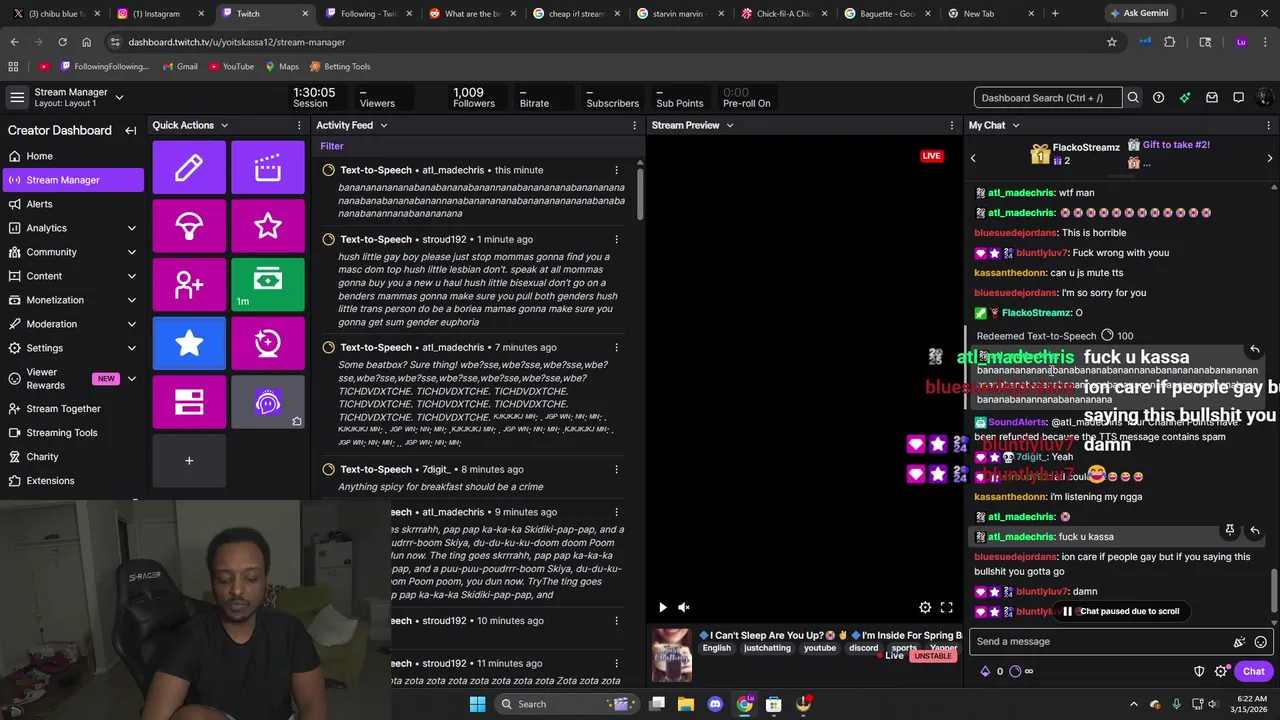The height and width of the screenshot is (720, 1280).
Task: Open options for atl_madechris this minute entry
Action: (616, 170)
